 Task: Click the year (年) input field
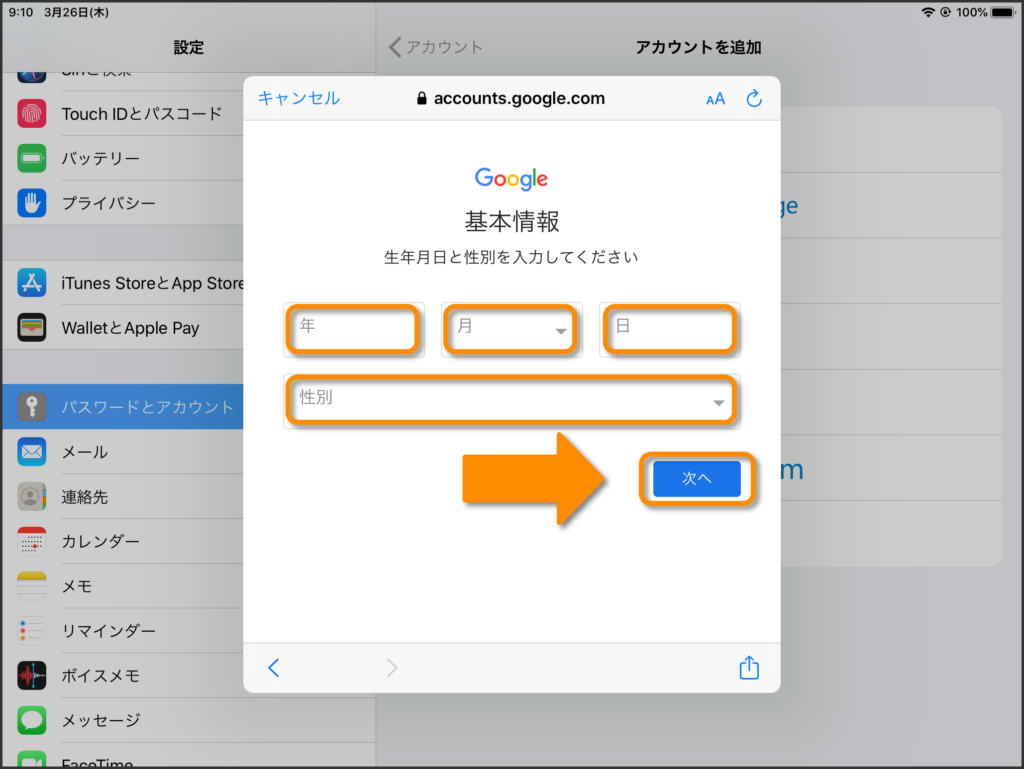coord(353,329)
